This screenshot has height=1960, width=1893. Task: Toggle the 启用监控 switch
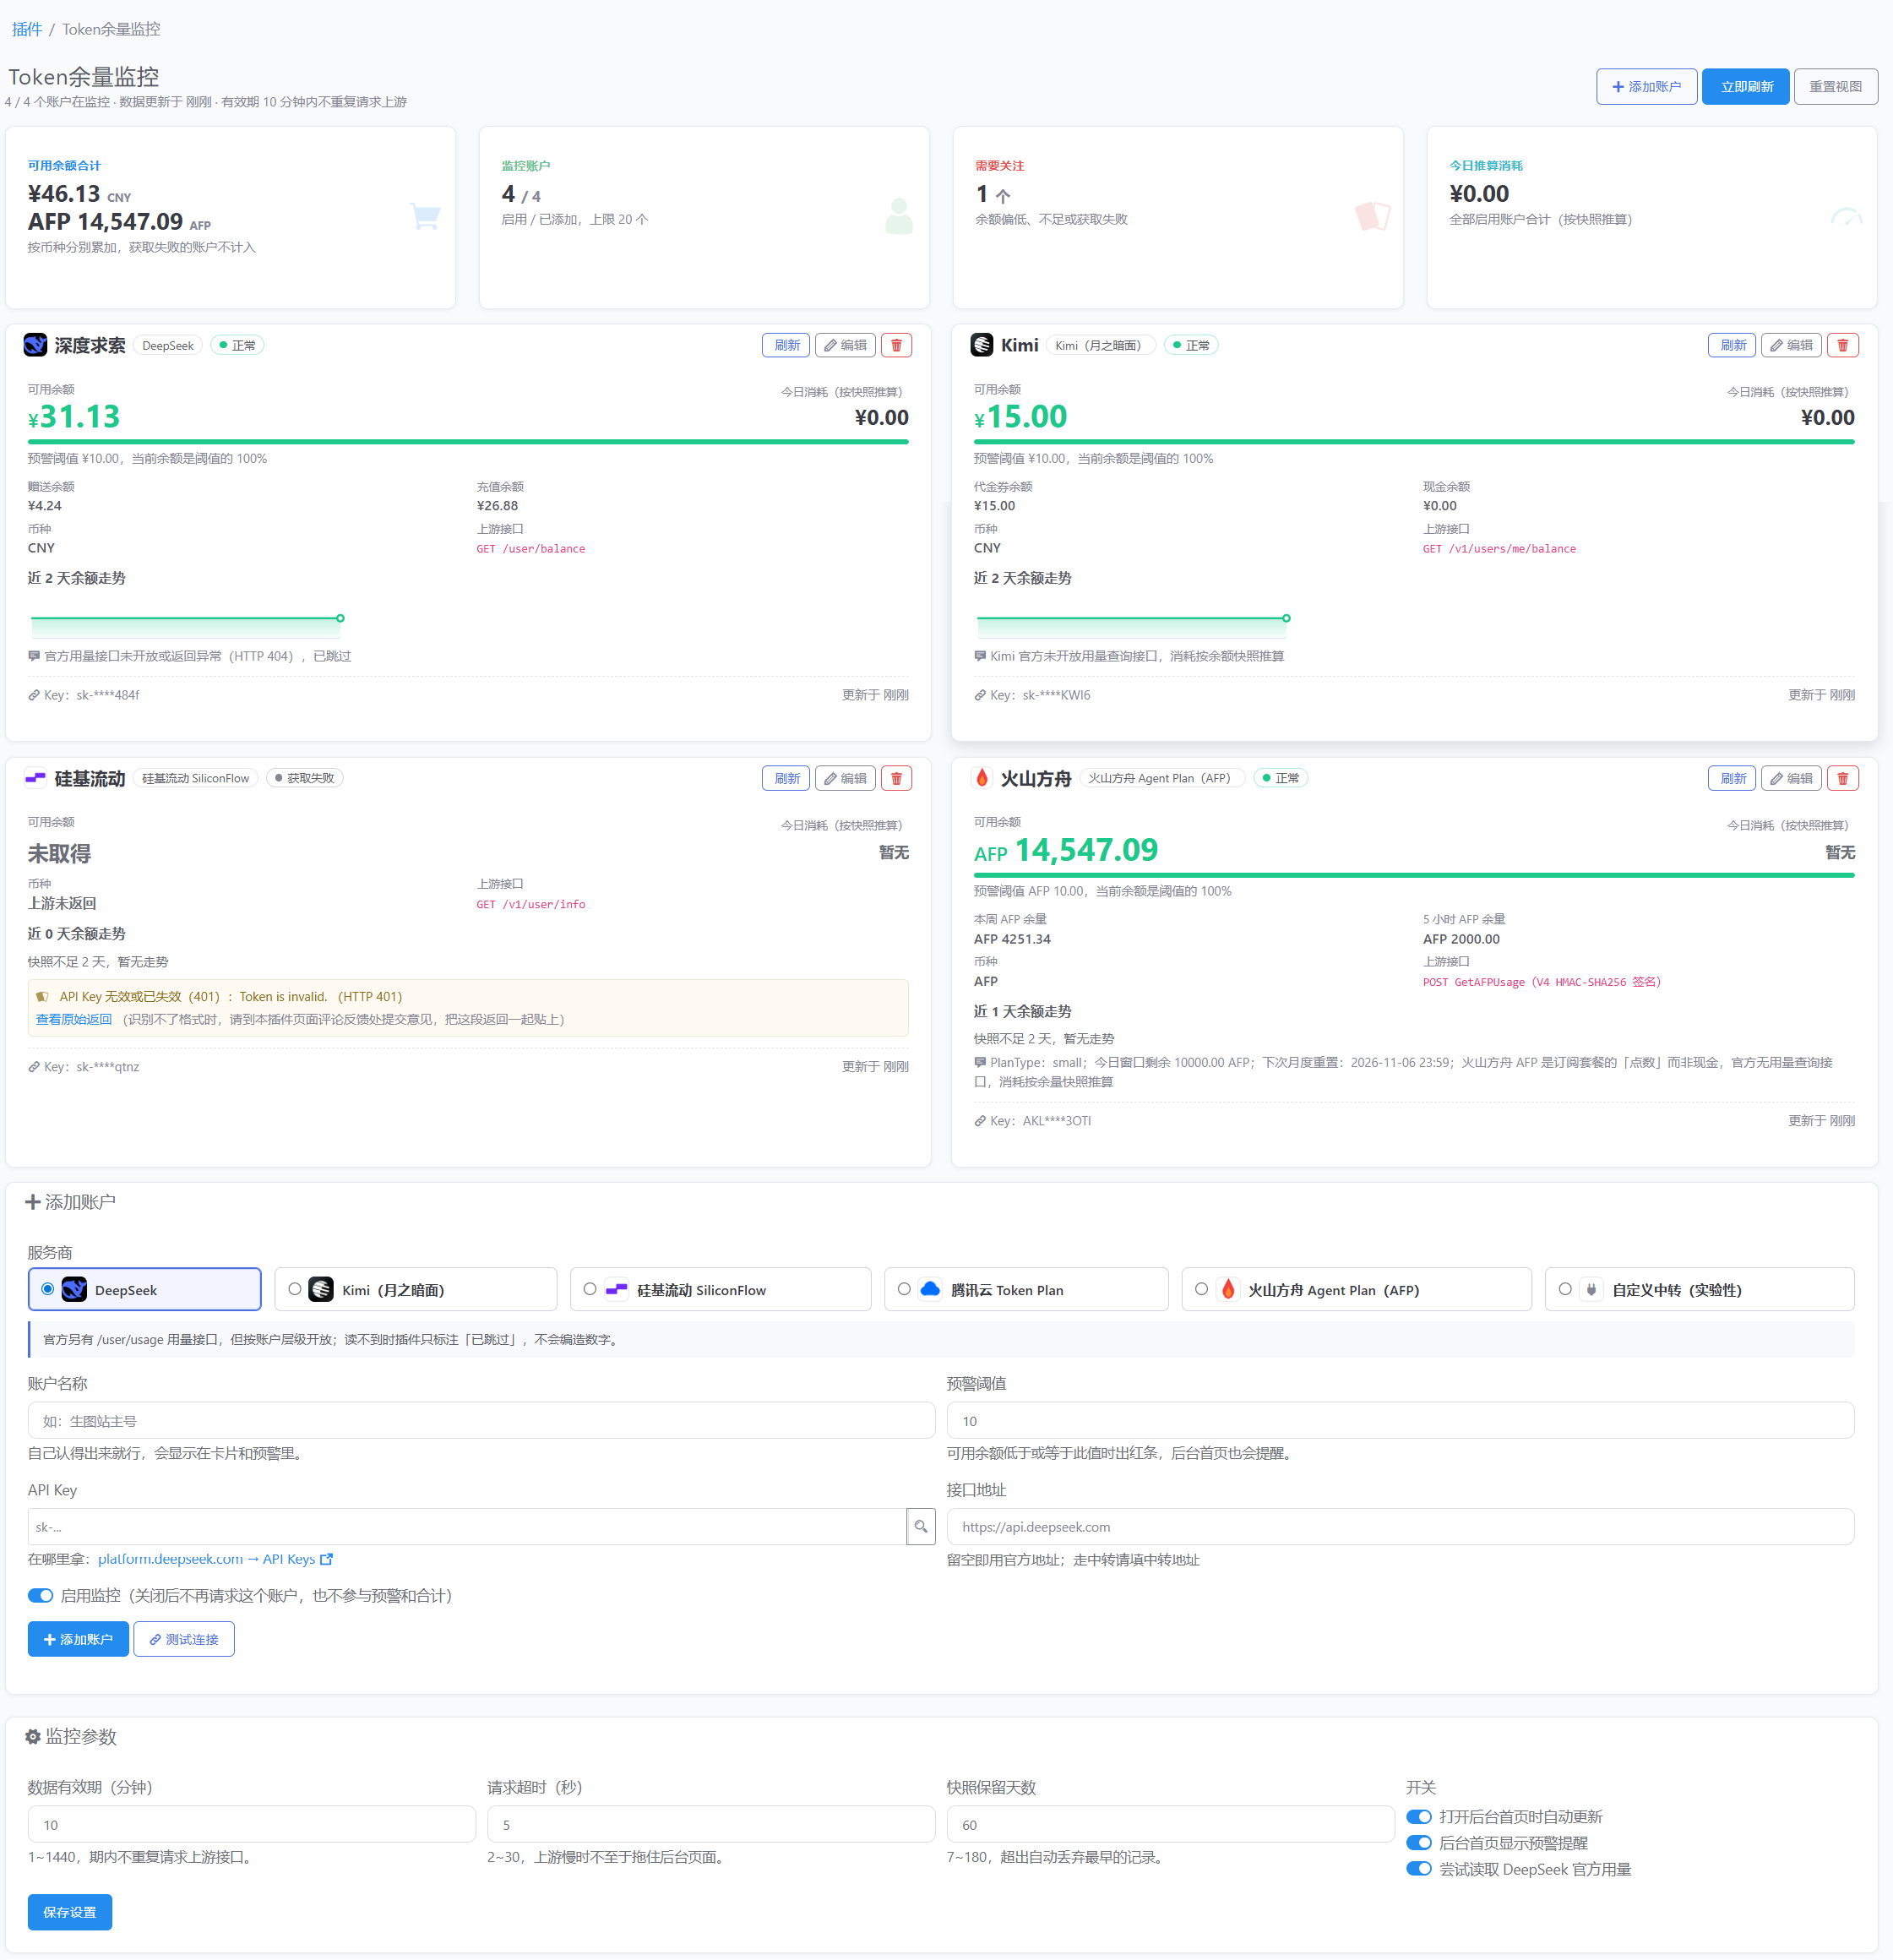pos(41,1595)
